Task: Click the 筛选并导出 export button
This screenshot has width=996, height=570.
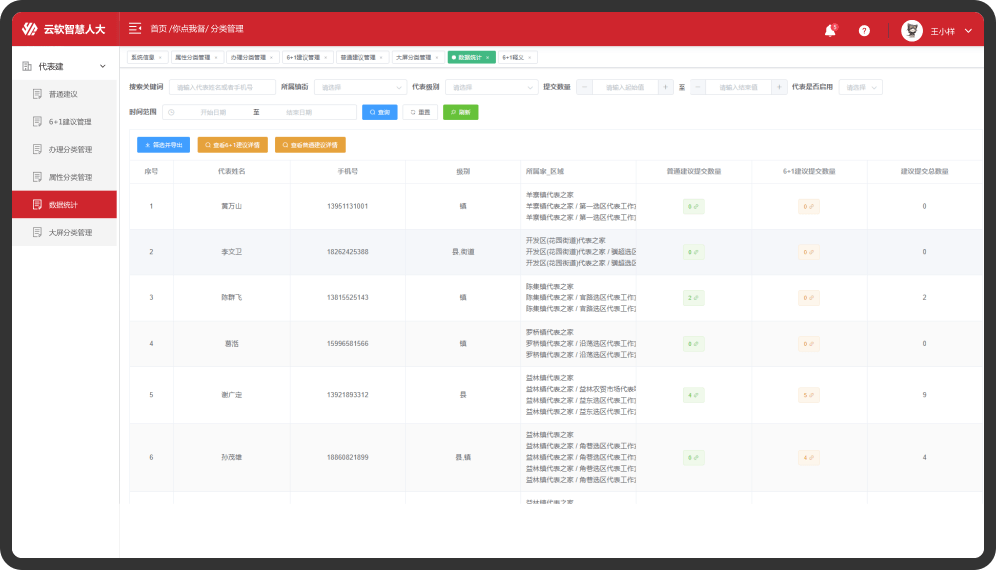Action: (x=163, y=145)
